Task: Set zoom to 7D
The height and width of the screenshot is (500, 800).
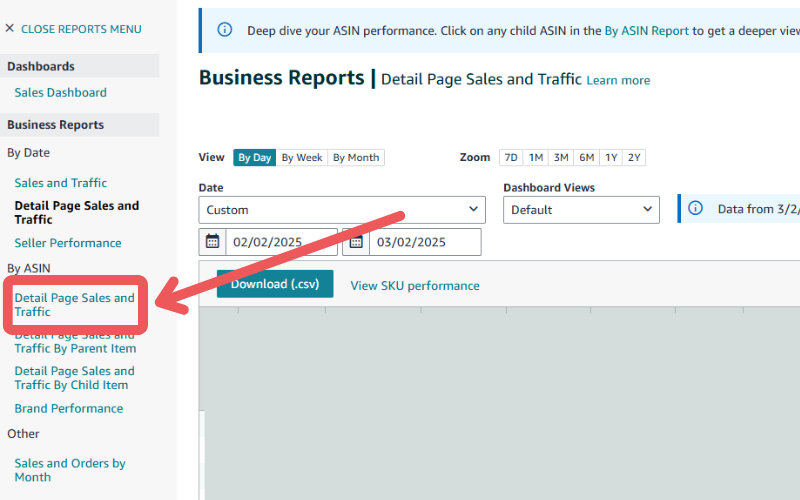Action: pyautogui.click(x=511, y=157)
